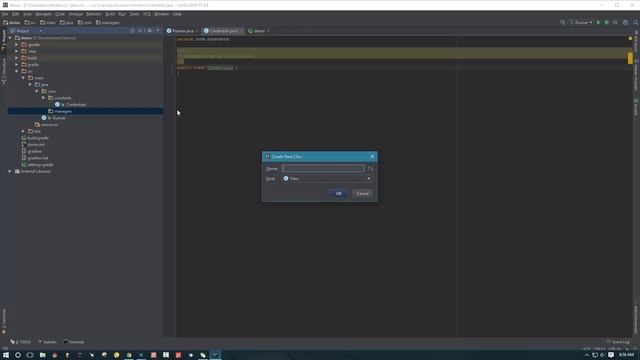The width and height of the screenshot is (640, 360).
Task: Click the Credentials class icon in project tree
Action: point(57,104)
